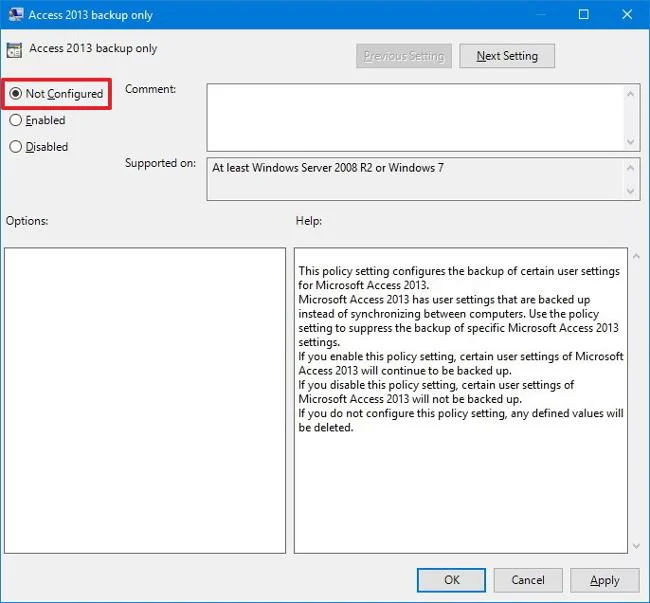This screenshot has height=603, width=650.
Task: Click the Cancel button
Action: [528, 580]
